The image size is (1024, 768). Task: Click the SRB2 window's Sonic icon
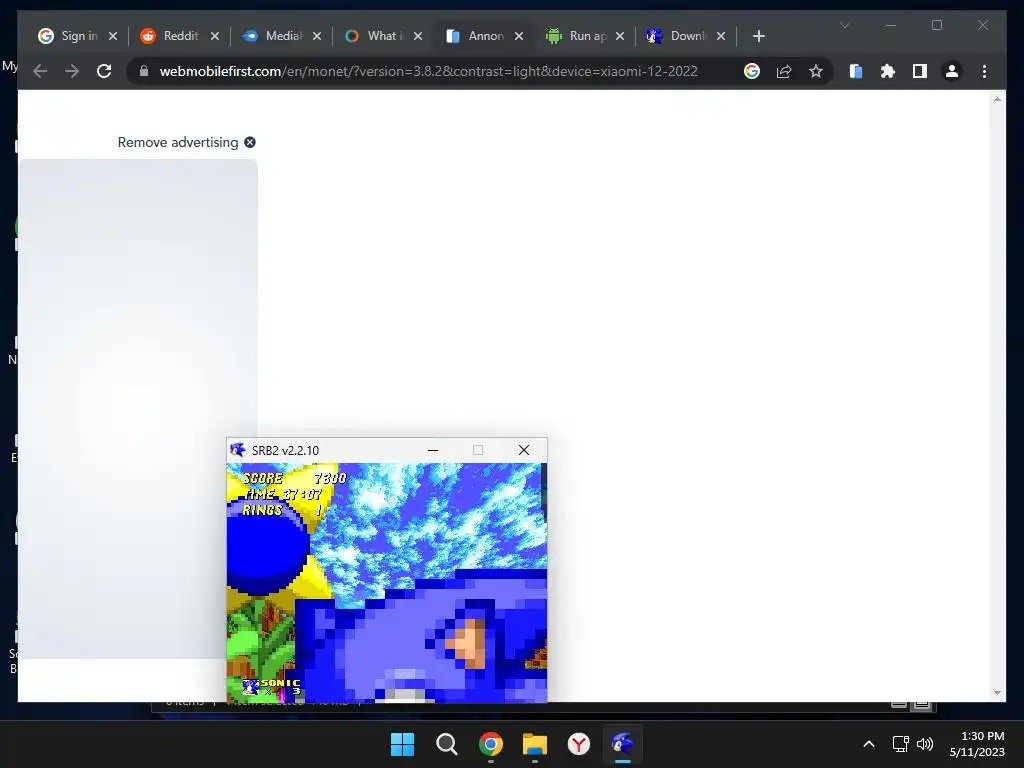coord(238,450)
